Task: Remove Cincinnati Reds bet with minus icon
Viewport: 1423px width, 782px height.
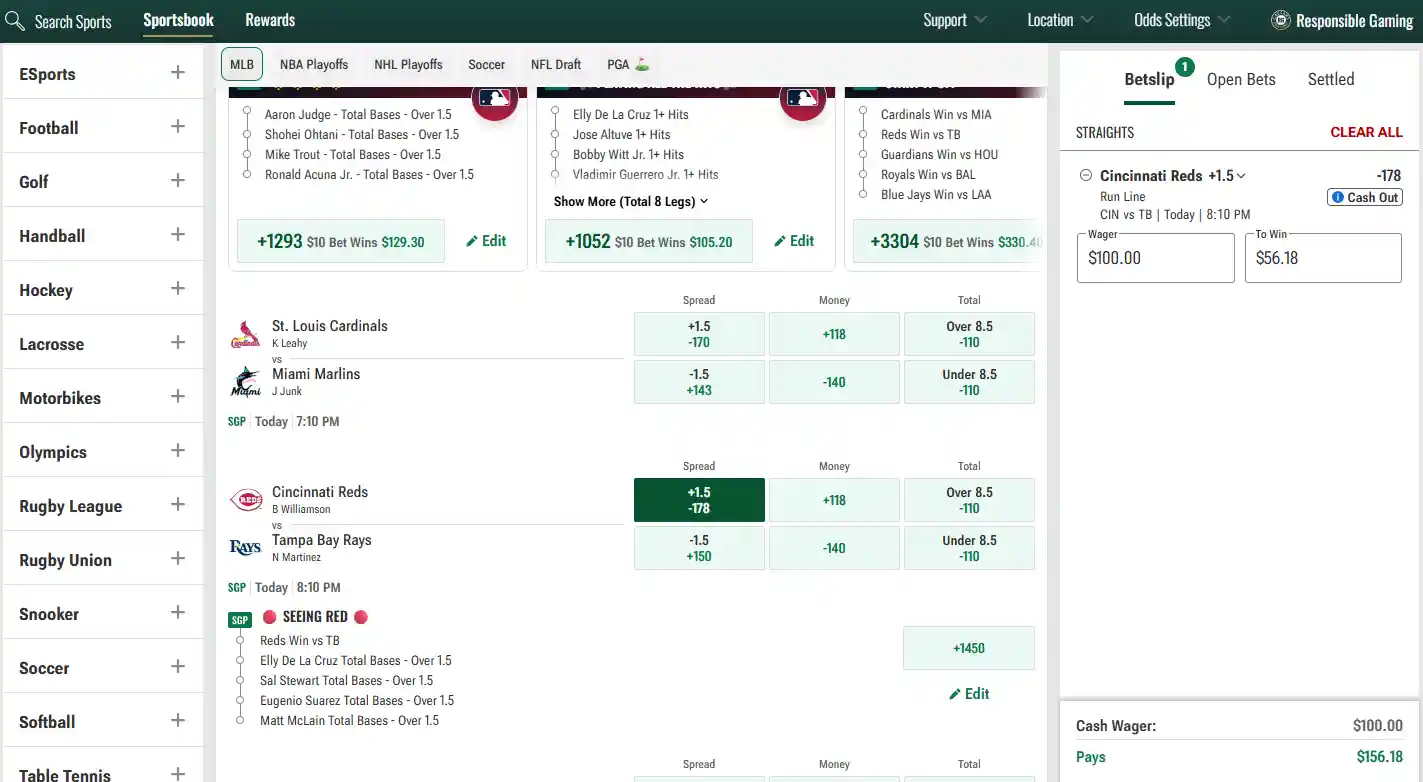Action: pyautogui.click(x=1086, y=176)
